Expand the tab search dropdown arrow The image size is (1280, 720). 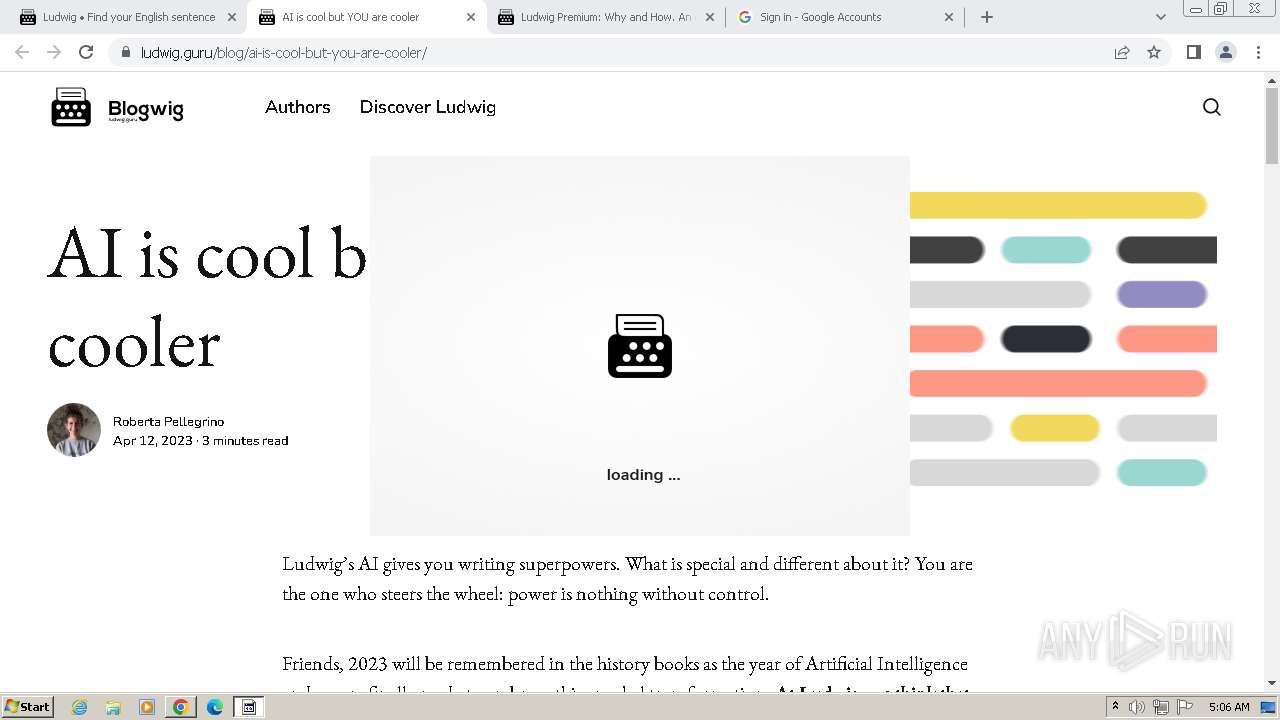pos(1160,17)
